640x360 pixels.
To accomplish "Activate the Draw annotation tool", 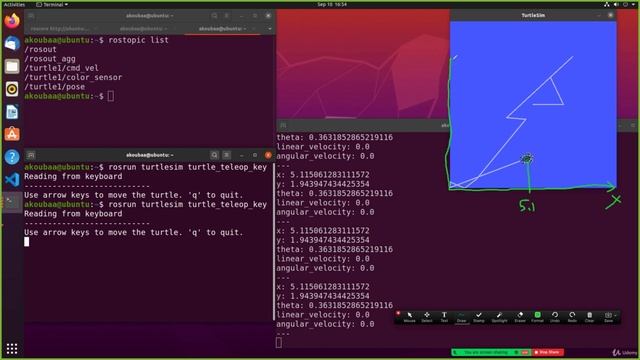I will [461, 317].
